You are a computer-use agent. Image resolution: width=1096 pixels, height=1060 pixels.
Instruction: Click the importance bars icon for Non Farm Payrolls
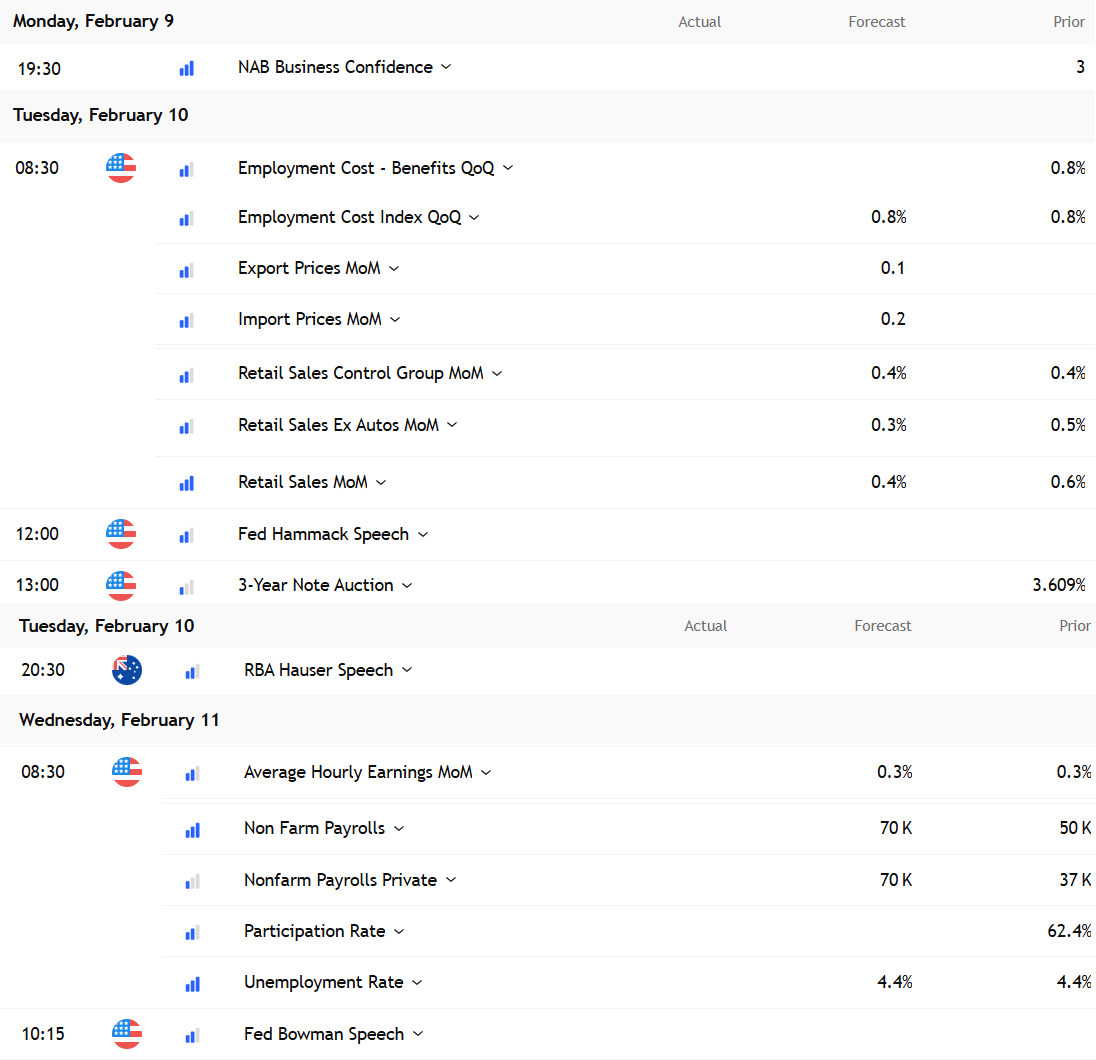click(x=192, y=830)
